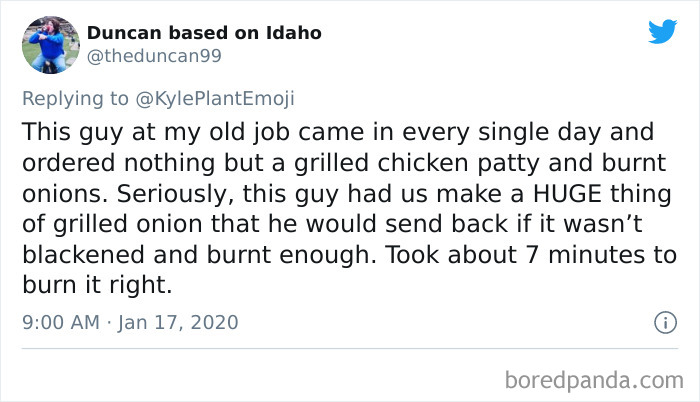This screenshot has width=700, height=402.
Task: Click the word Idaho in display name
Action: [294, 33]
